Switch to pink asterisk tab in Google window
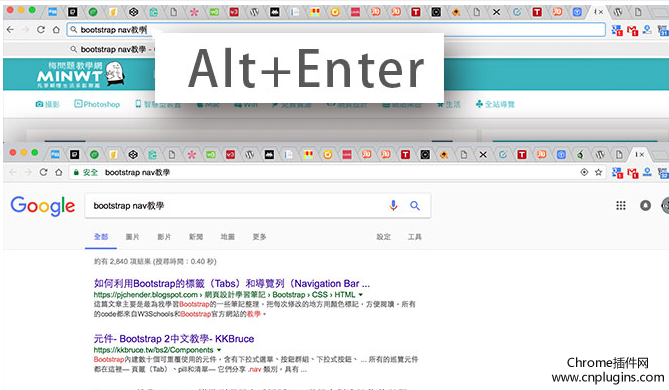Screen dimensions: 669x390 pyautogui.click(x=192, y=154)
